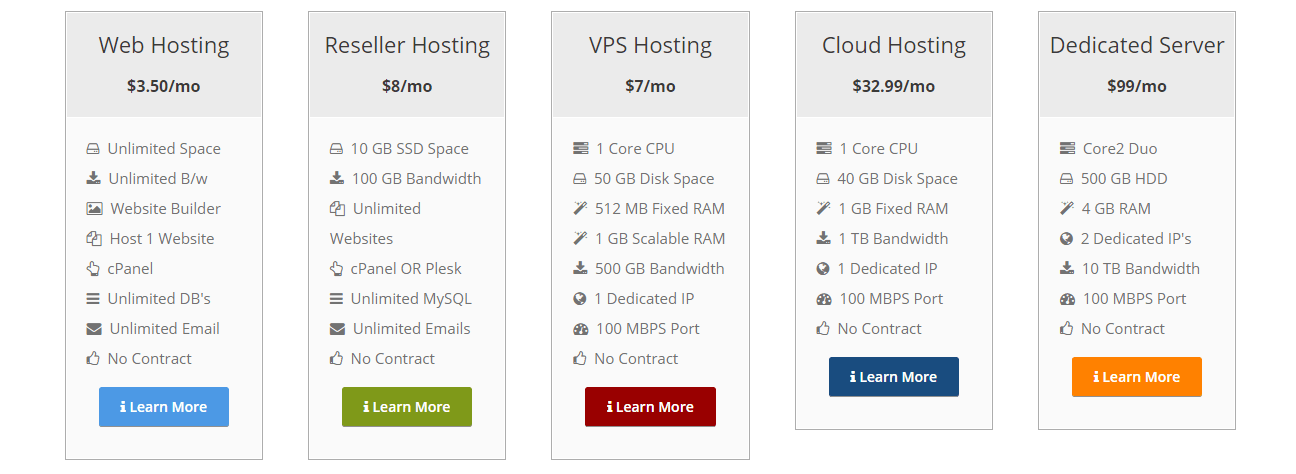
Task: Click the envelope icon next to Unlimited Email
Action: [94, 329]
